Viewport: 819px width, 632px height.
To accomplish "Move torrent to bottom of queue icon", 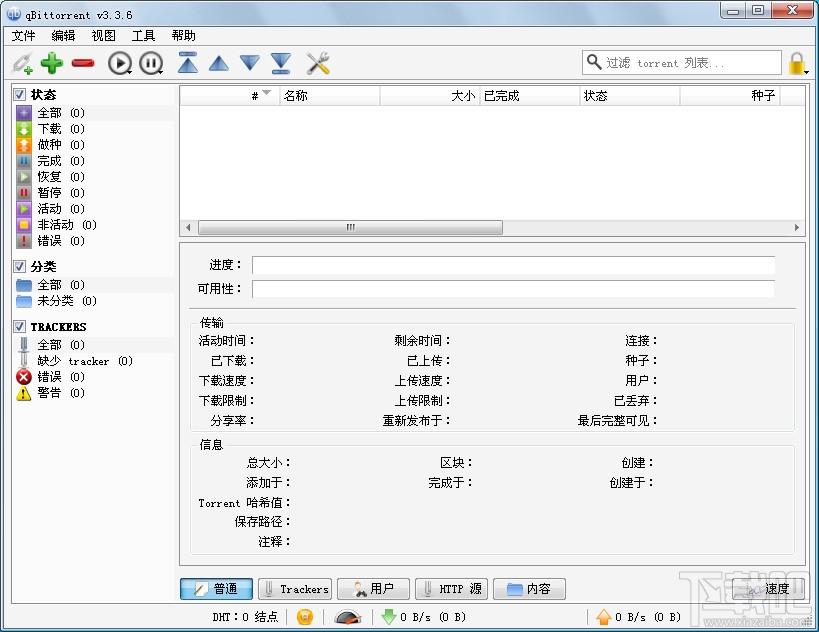I will click(281, 63).
